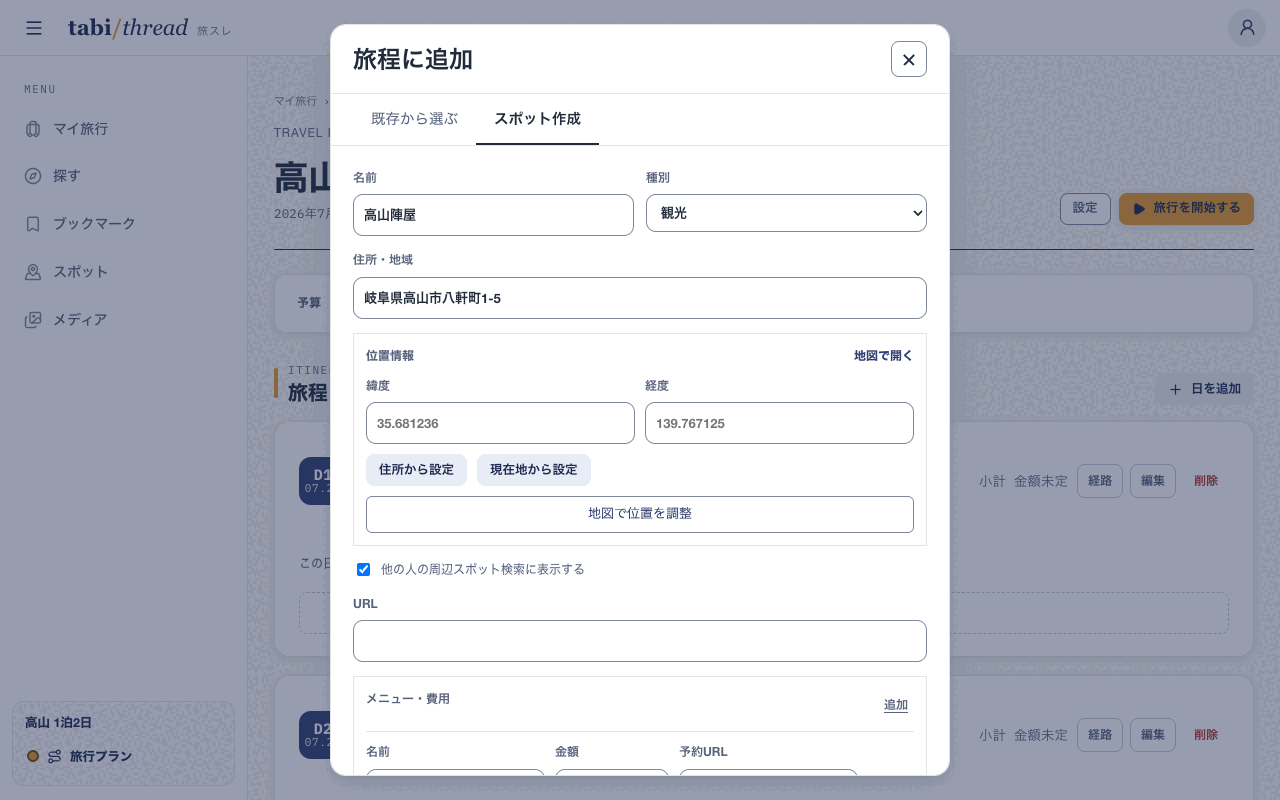This screenshot has height=800, width=1280.
Task: Edit the 住所・地域 address field
Action: pos(640,298)
